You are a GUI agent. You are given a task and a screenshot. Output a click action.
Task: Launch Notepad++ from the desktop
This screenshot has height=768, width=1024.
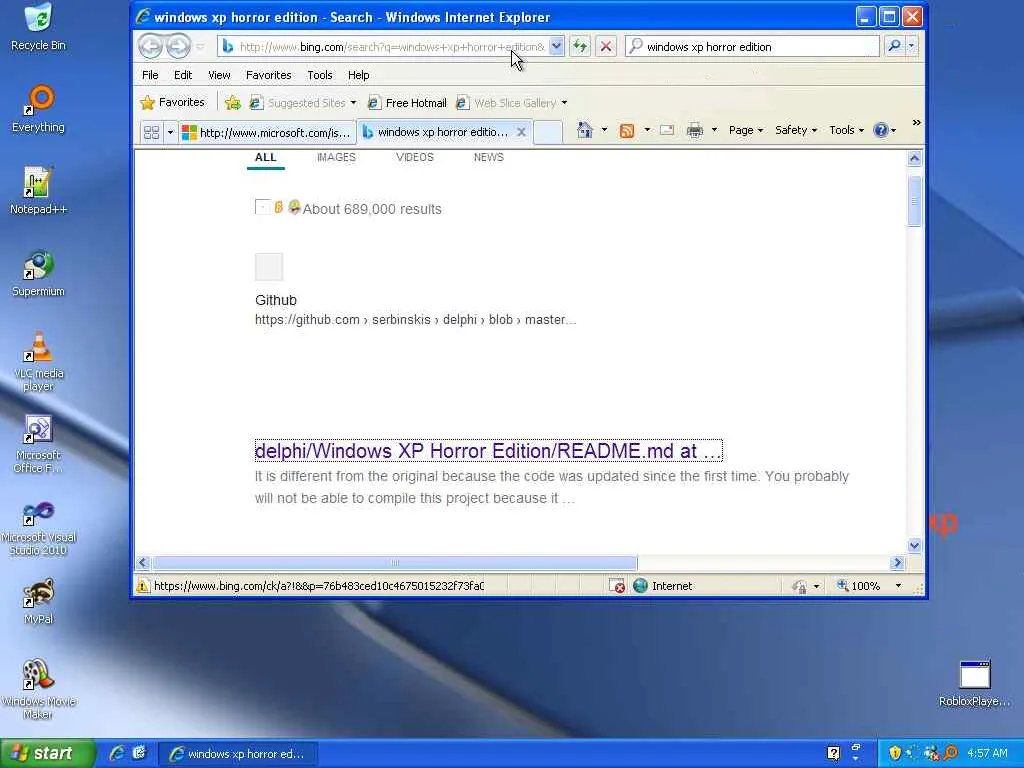click(x=39, y=191)
